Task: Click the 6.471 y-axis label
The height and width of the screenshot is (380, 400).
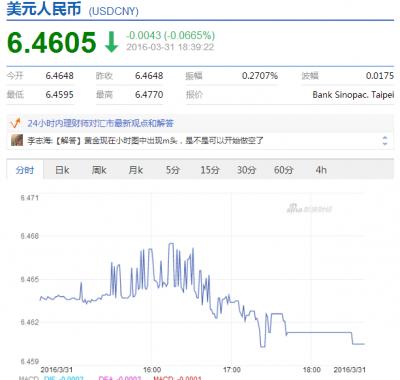Action: pos(30,198)
